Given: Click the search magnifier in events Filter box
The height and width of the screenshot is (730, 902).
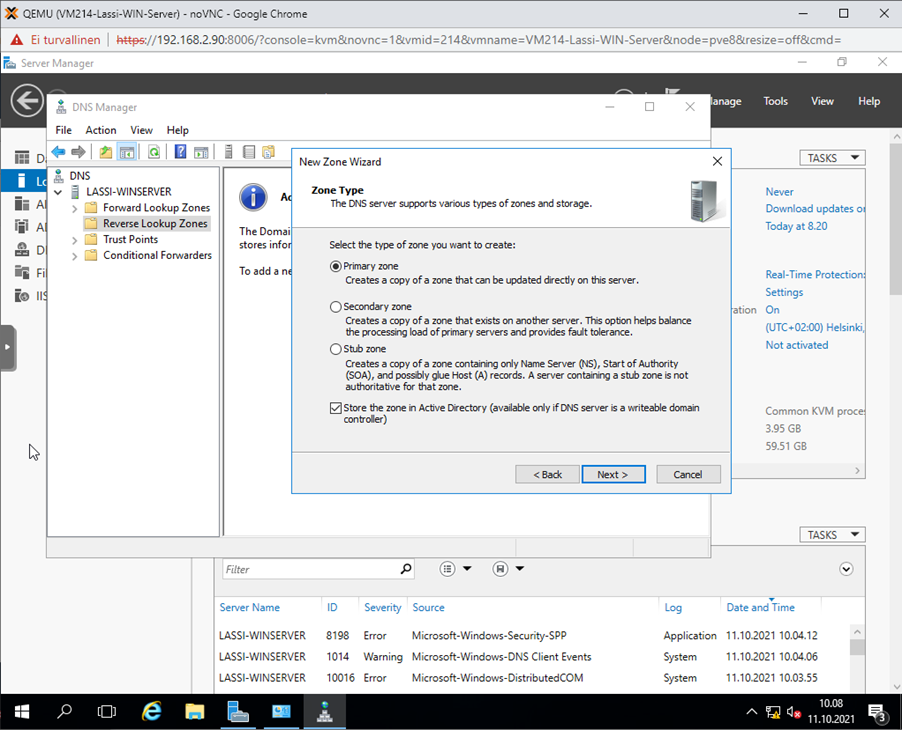Looking at the screenshot, I should coord(406,569).
